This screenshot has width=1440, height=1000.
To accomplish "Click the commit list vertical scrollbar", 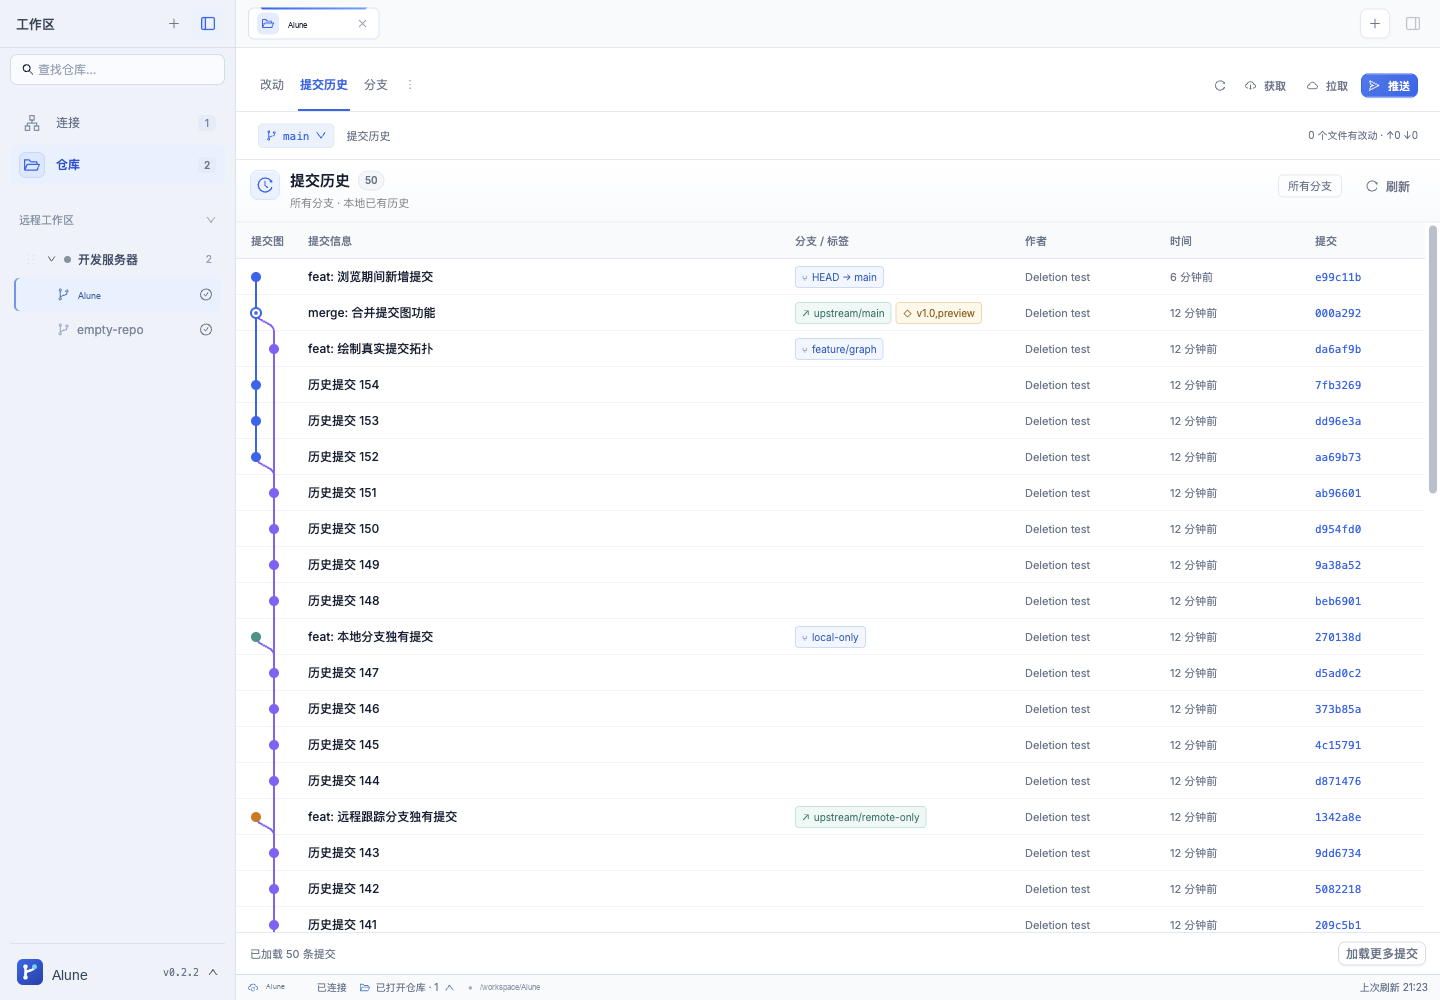I will pos(1433,360).
